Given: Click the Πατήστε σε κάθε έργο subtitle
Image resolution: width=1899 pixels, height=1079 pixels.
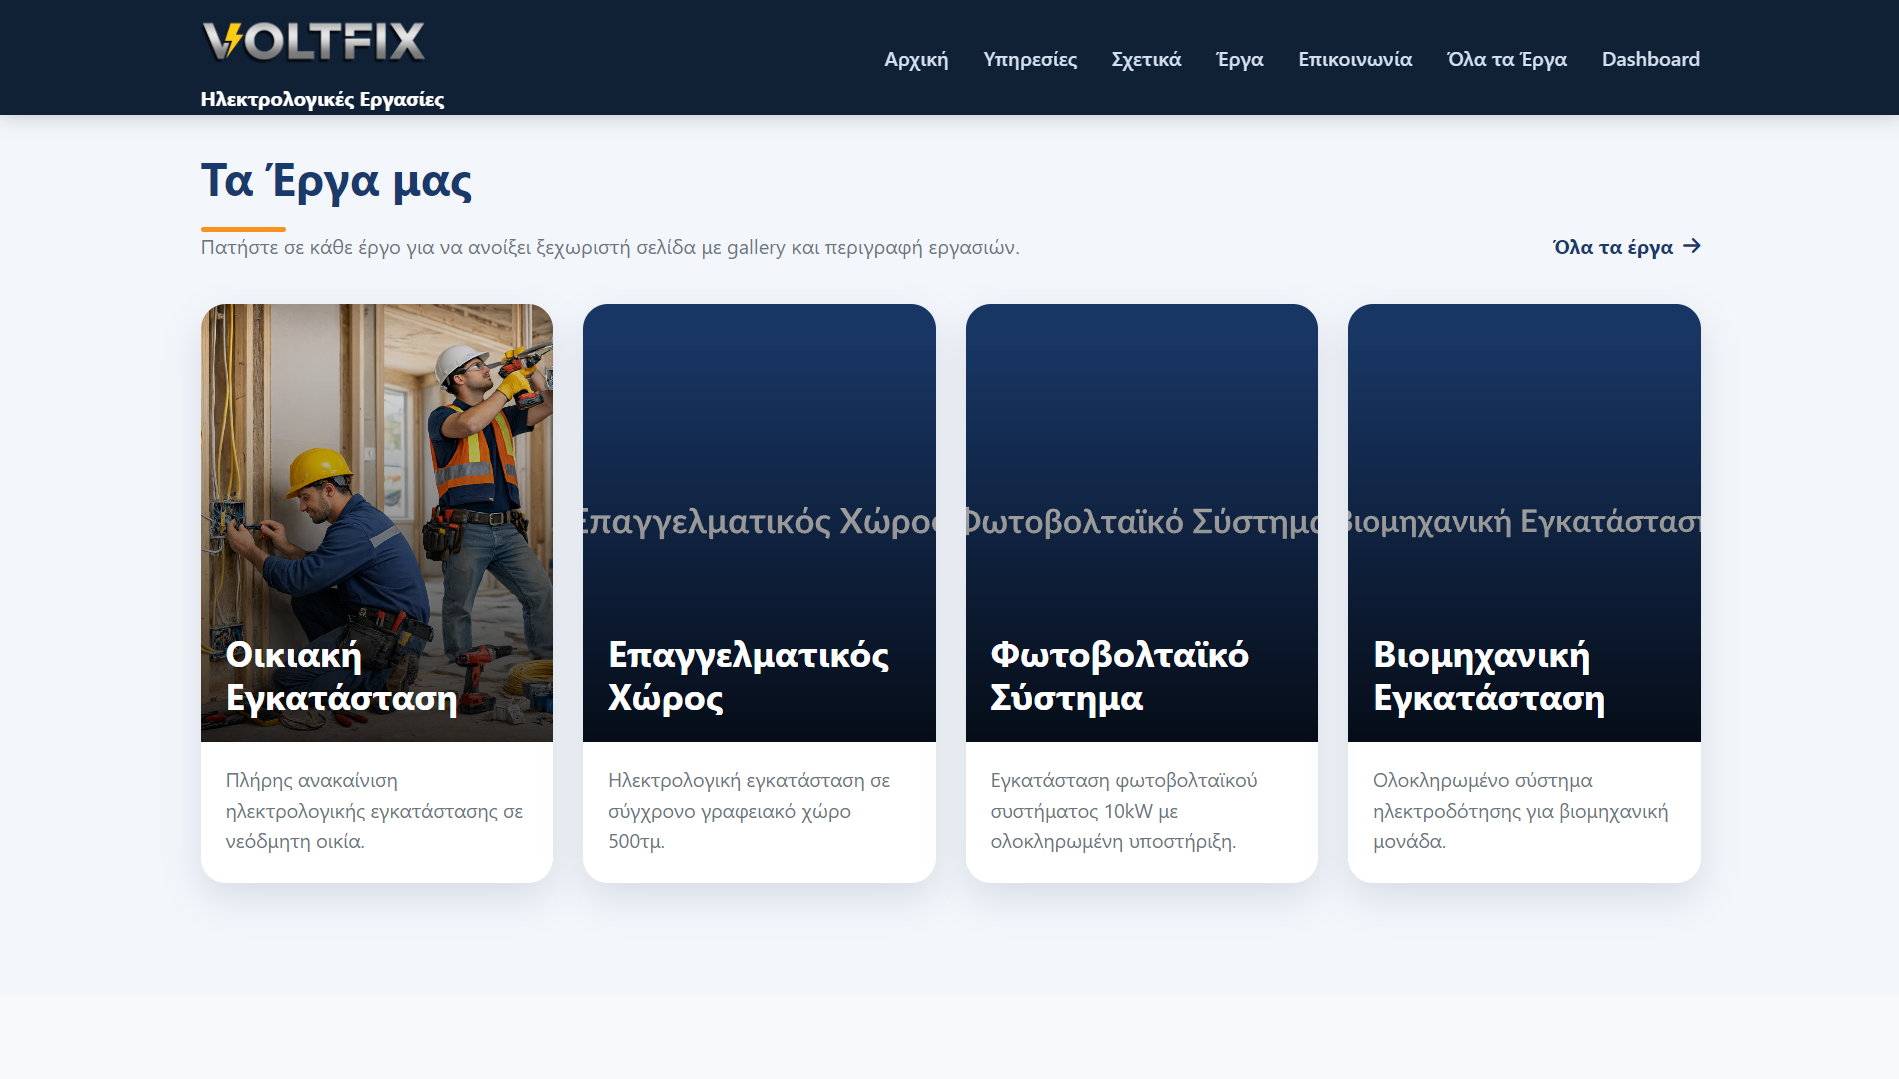Looking at the screenshot, I should pos(610,247).
